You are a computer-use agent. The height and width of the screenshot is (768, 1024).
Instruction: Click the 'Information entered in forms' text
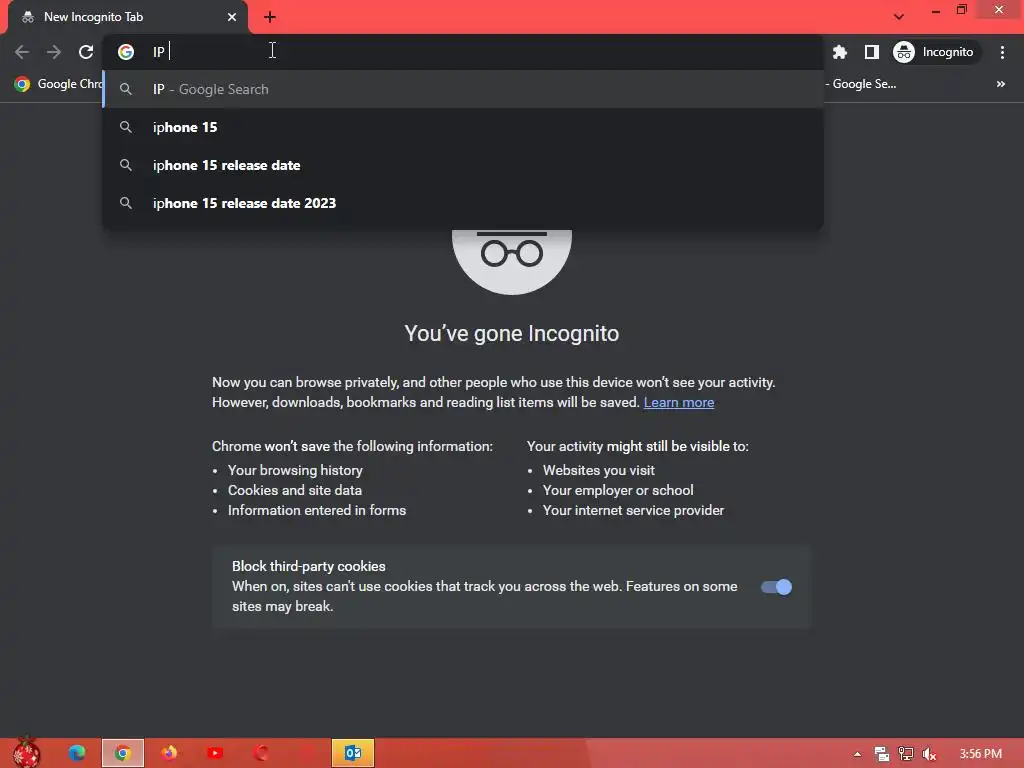coord(317,510)
